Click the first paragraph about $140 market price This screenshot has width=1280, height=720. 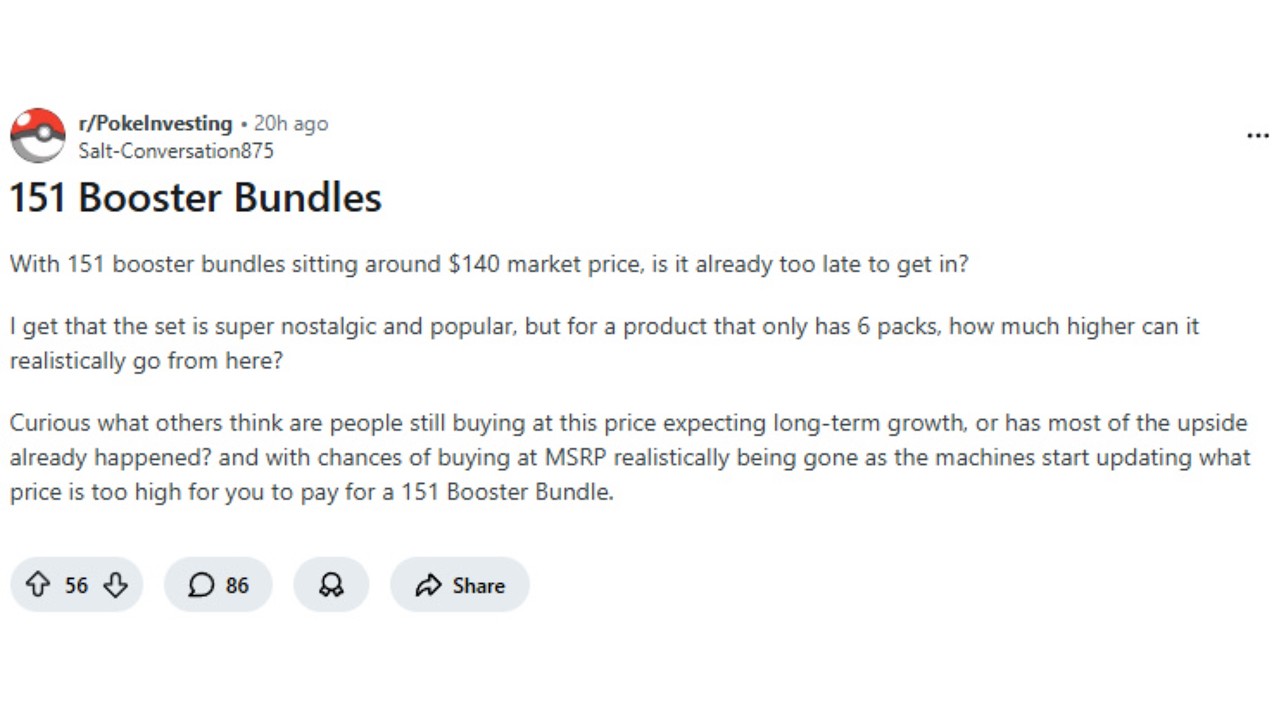coord(489,265)
